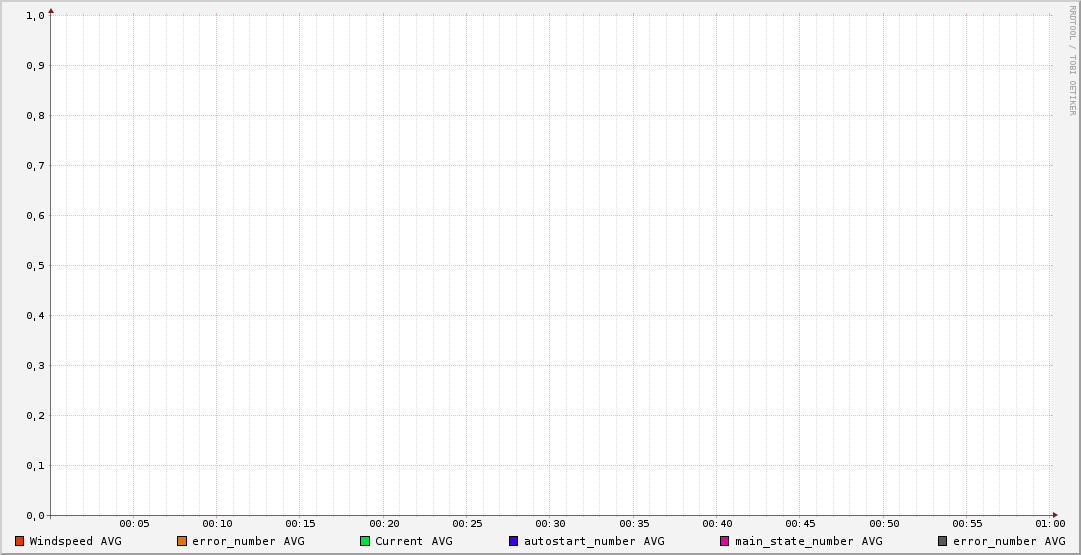The width and height of the screenshot is (1081, 555).
Task: Click the 0,5 value axis label
Action: (x=35, y=266)
